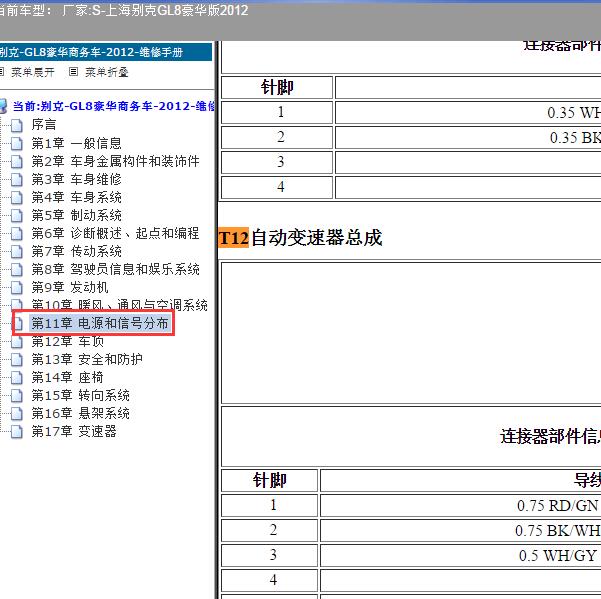Screen dimensions: 601x599
Task: Click the page icon beside 第15章 转向系统
Action: pos(16,396)
